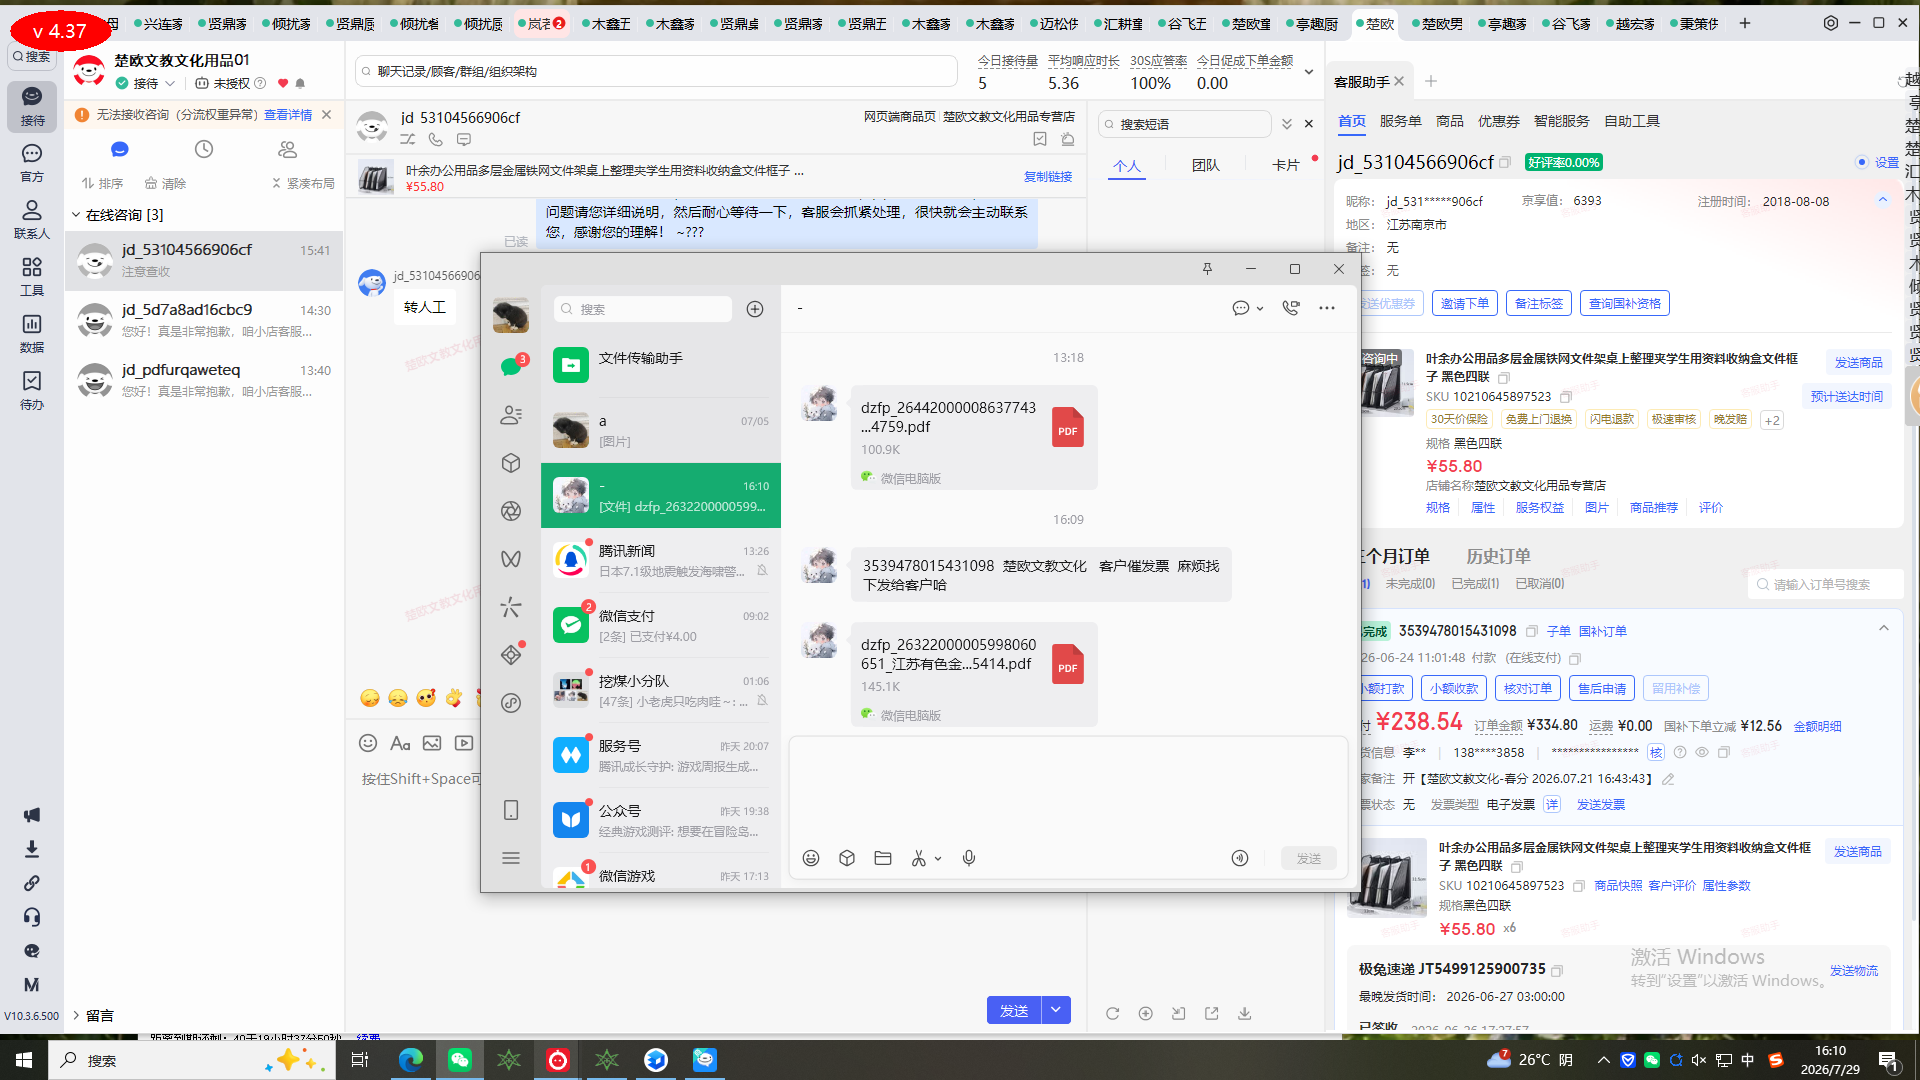Open WeChat Favorites cube in the sidebar
The width and height of the screenshot is (1920, 1080).
pyautogui.click(x=511, y=463)
